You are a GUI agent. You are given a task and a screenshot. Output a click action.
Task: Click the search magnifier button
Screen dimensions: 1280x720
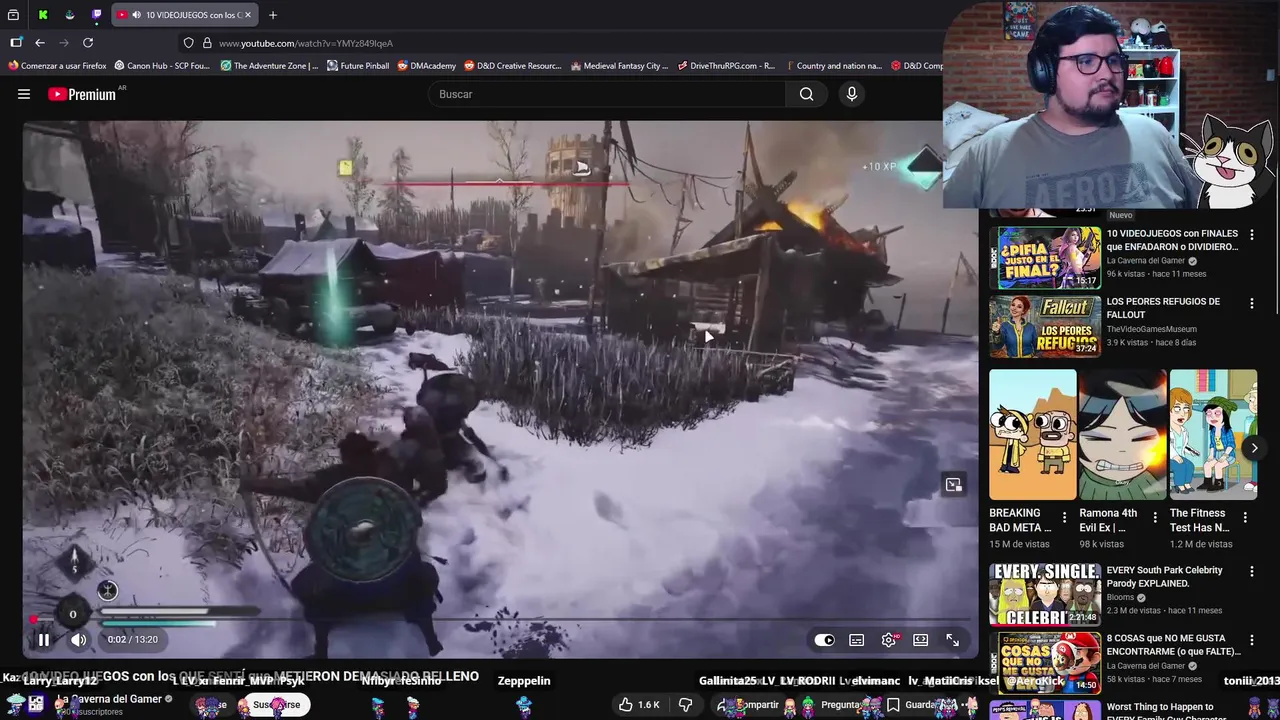(807, 94)
